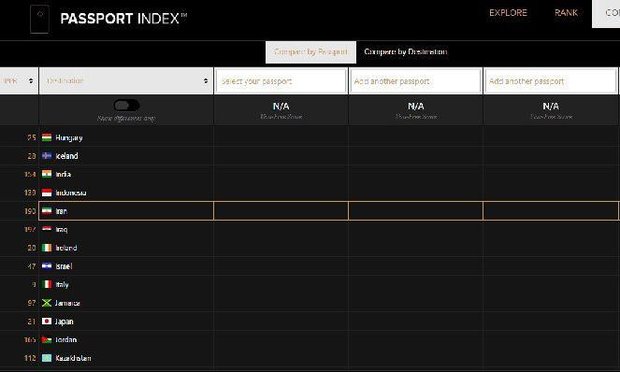Image resolution: width=620 pixels, height=372 pixels.
Task: Click the Iran flag icon
Action: 47,211
